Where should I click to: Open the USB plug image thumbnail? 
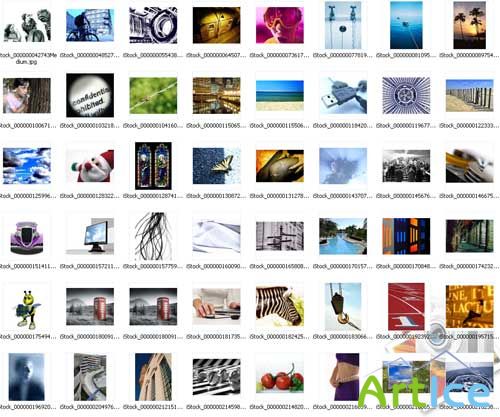(343, 95)
